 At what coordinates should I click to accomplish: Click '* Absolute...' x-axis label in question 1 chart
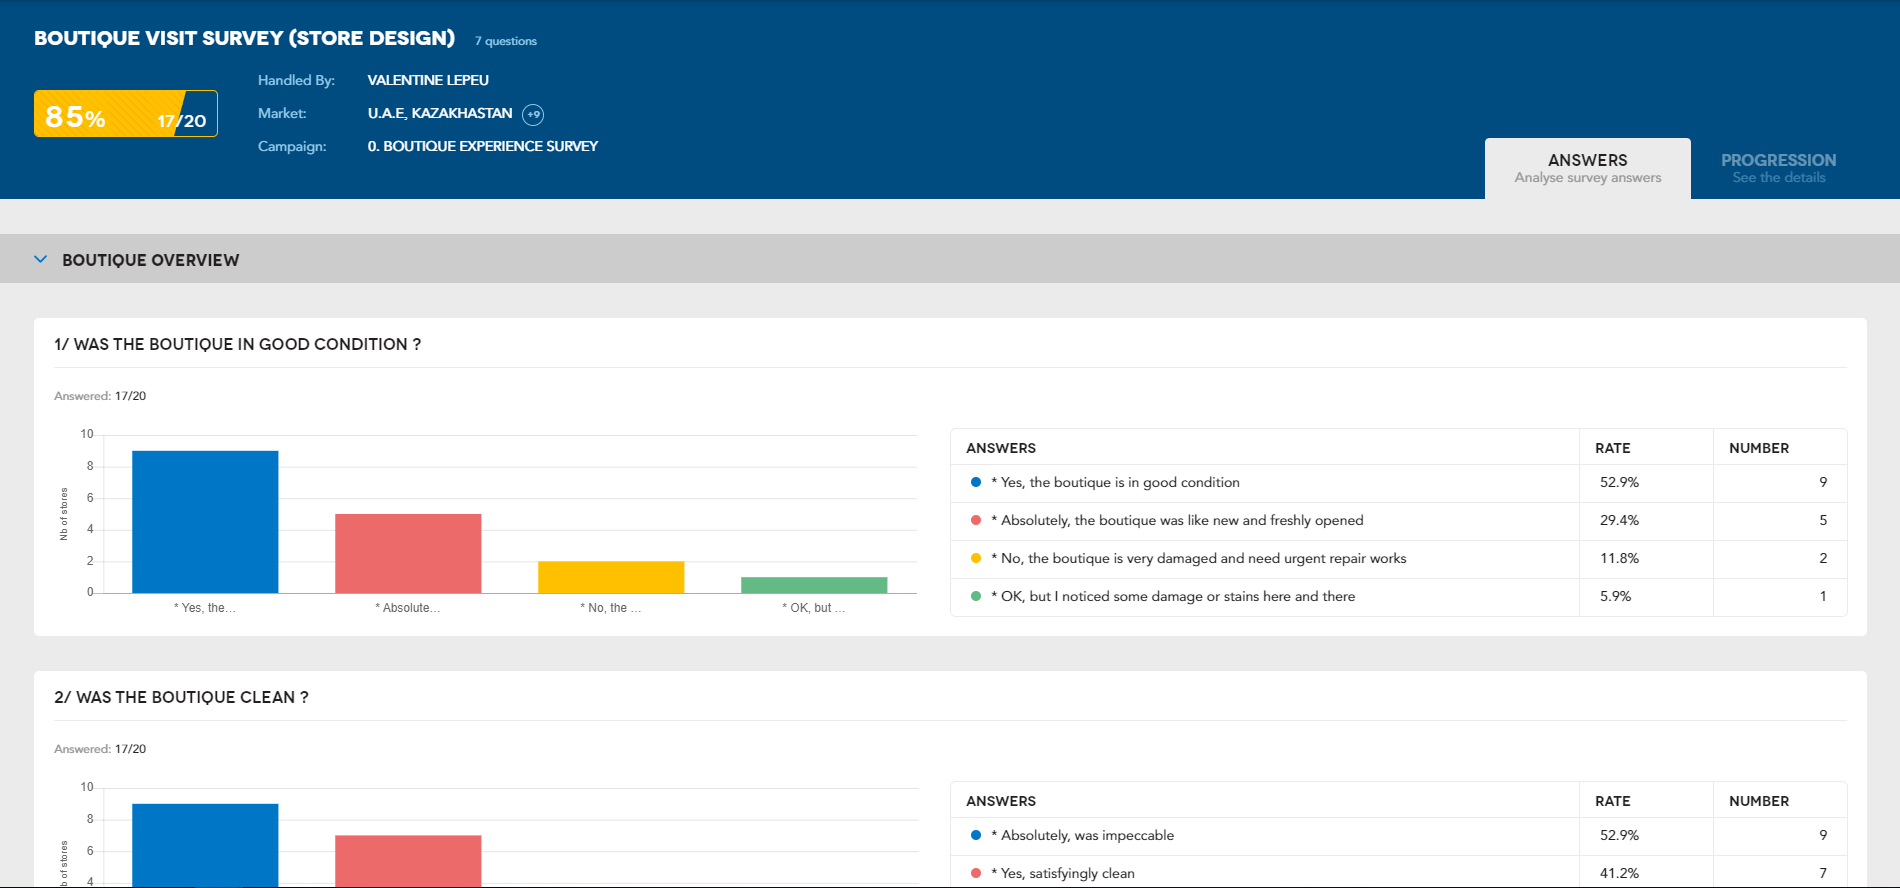pyautogui.click(x=408, y=608)
